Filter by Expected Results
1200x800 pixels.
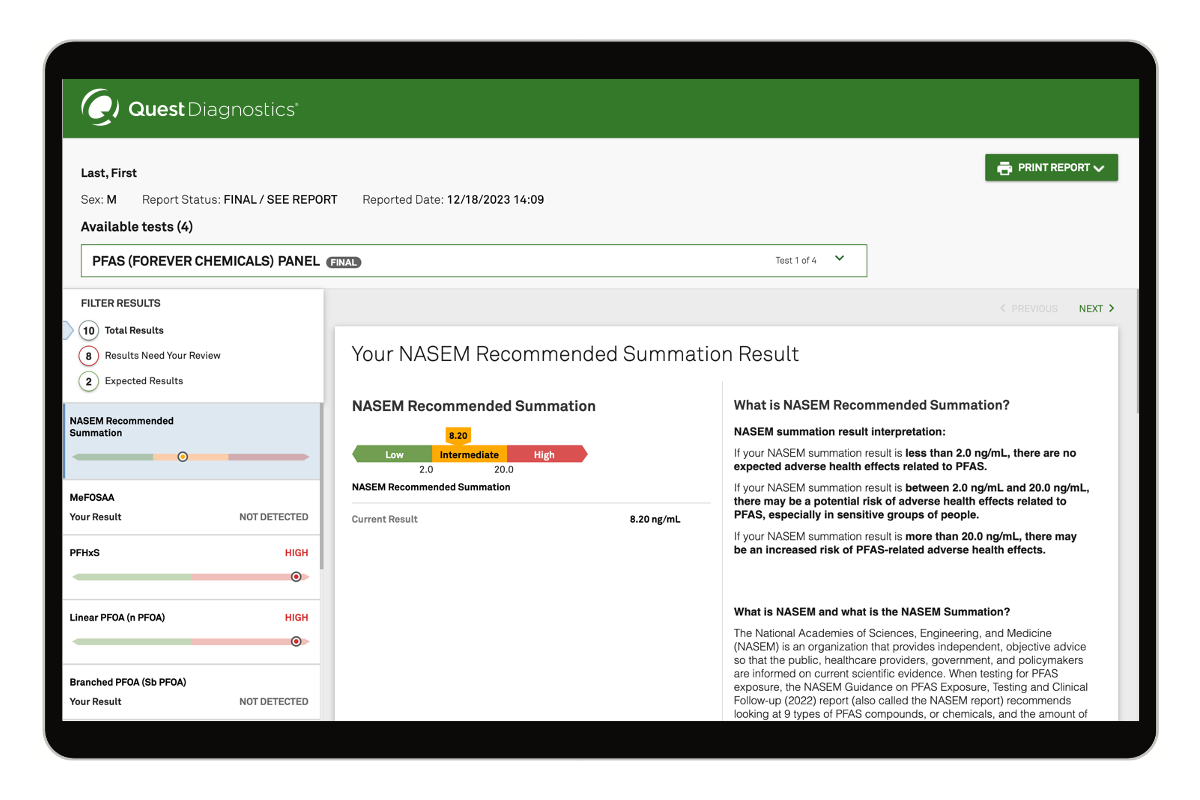click(144, 381)
